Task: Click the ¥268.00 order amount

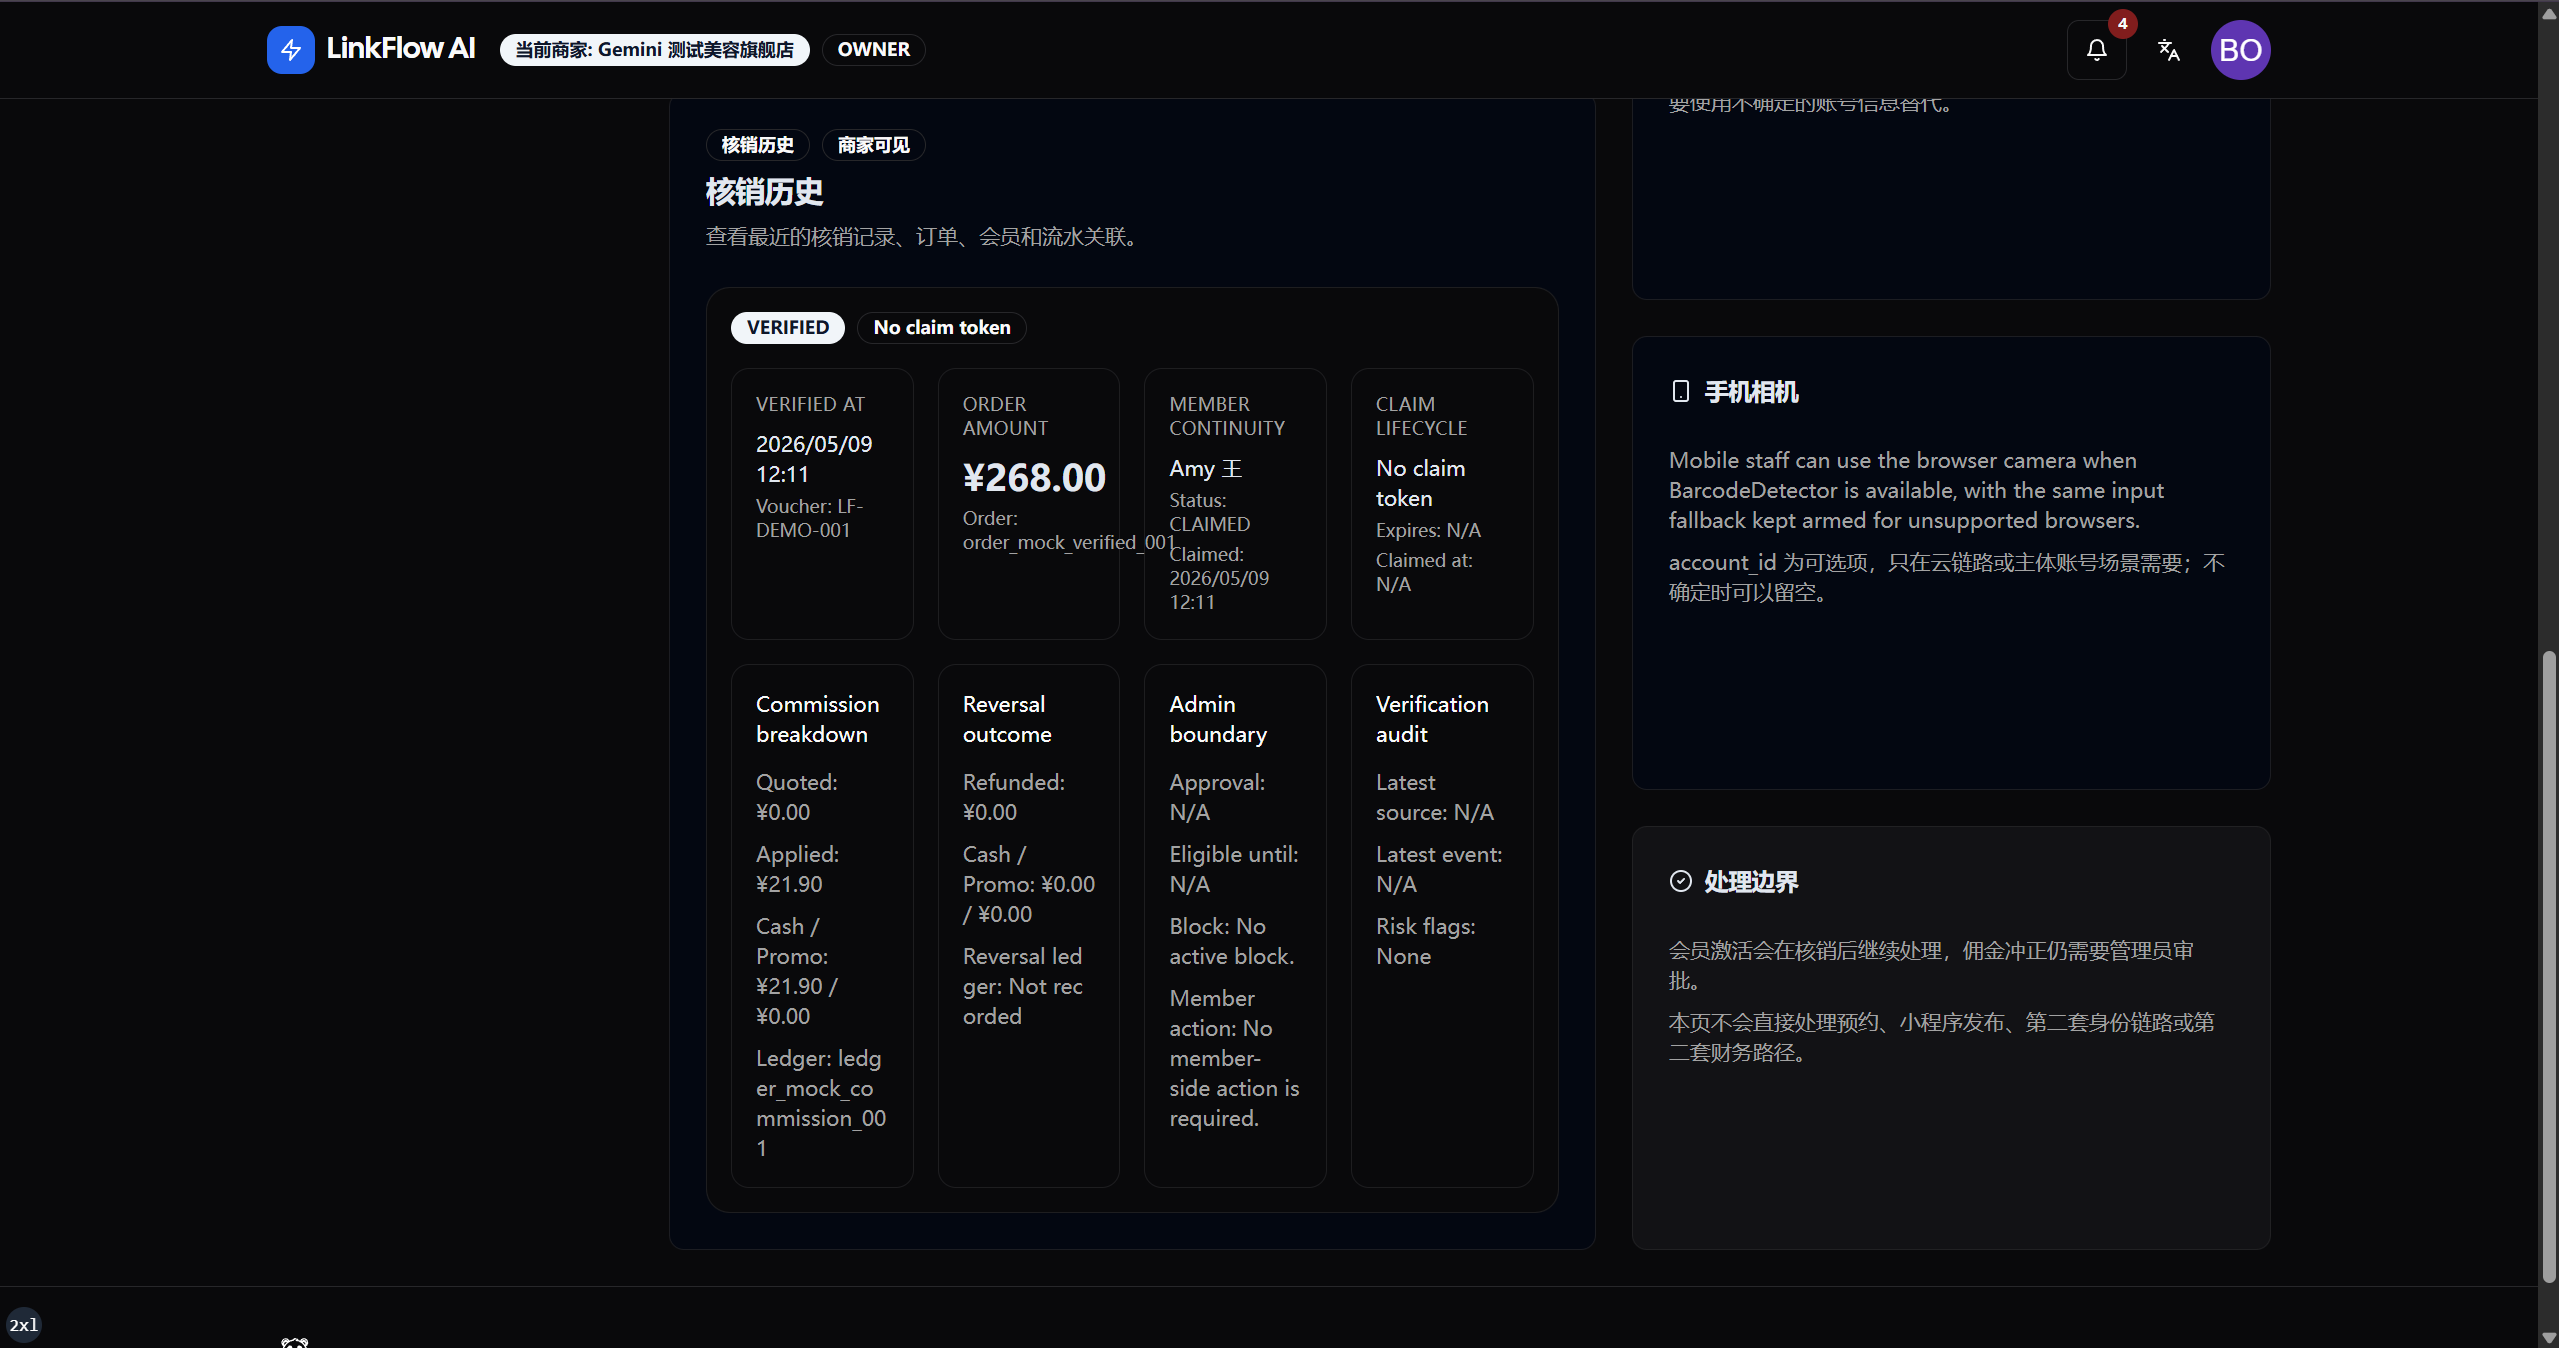Action: coord(1034,477)
